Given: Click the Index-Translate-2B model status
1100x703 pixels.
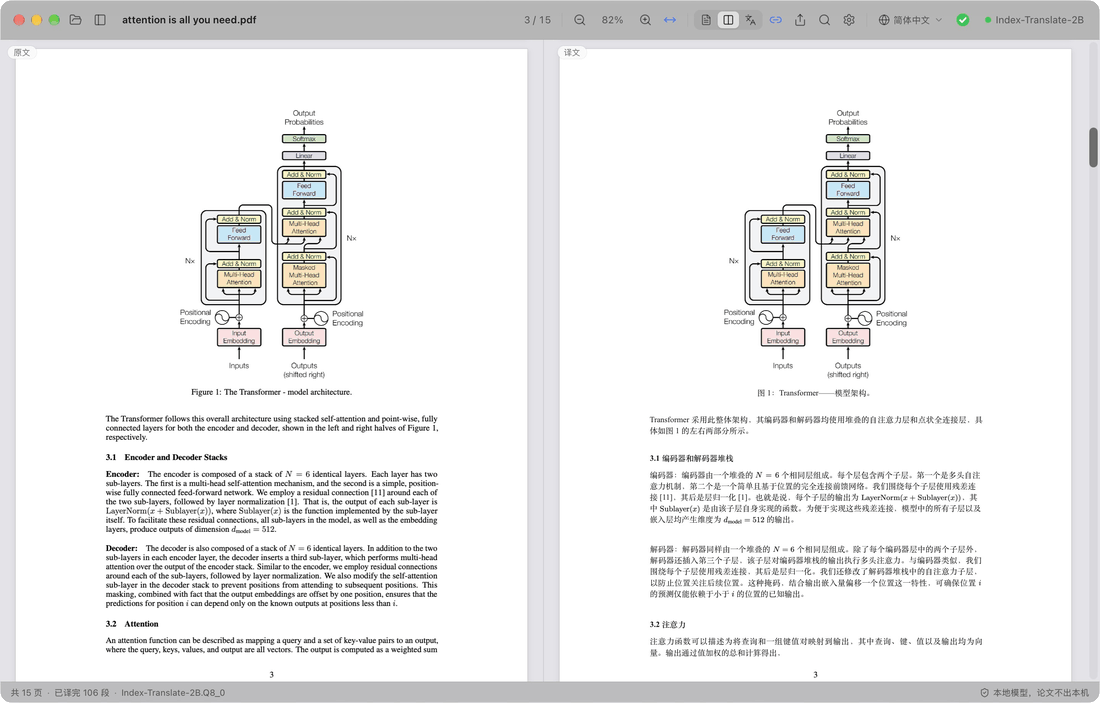Looking at the screenshot, I should [1034, 20].
